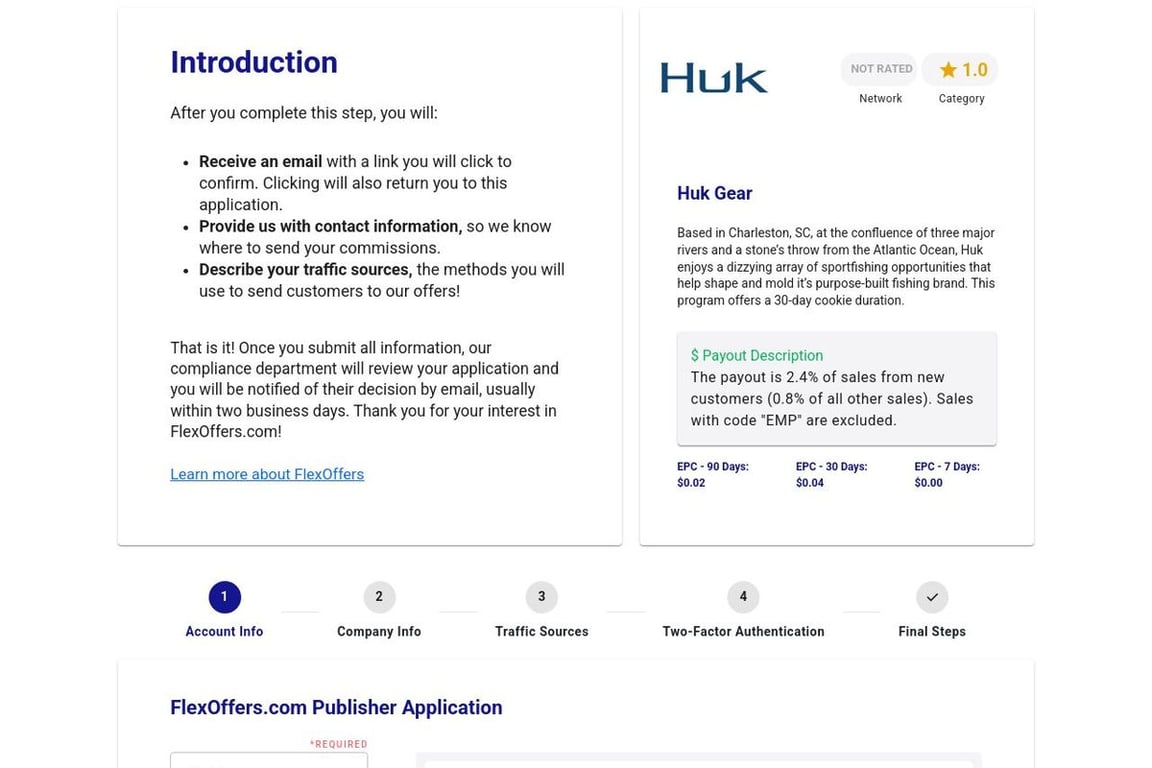Image resolution: width=1152 pixels, height=768 pixels.
Task: Click 'Provide us with contact information' text
Action: click(330, 226)
